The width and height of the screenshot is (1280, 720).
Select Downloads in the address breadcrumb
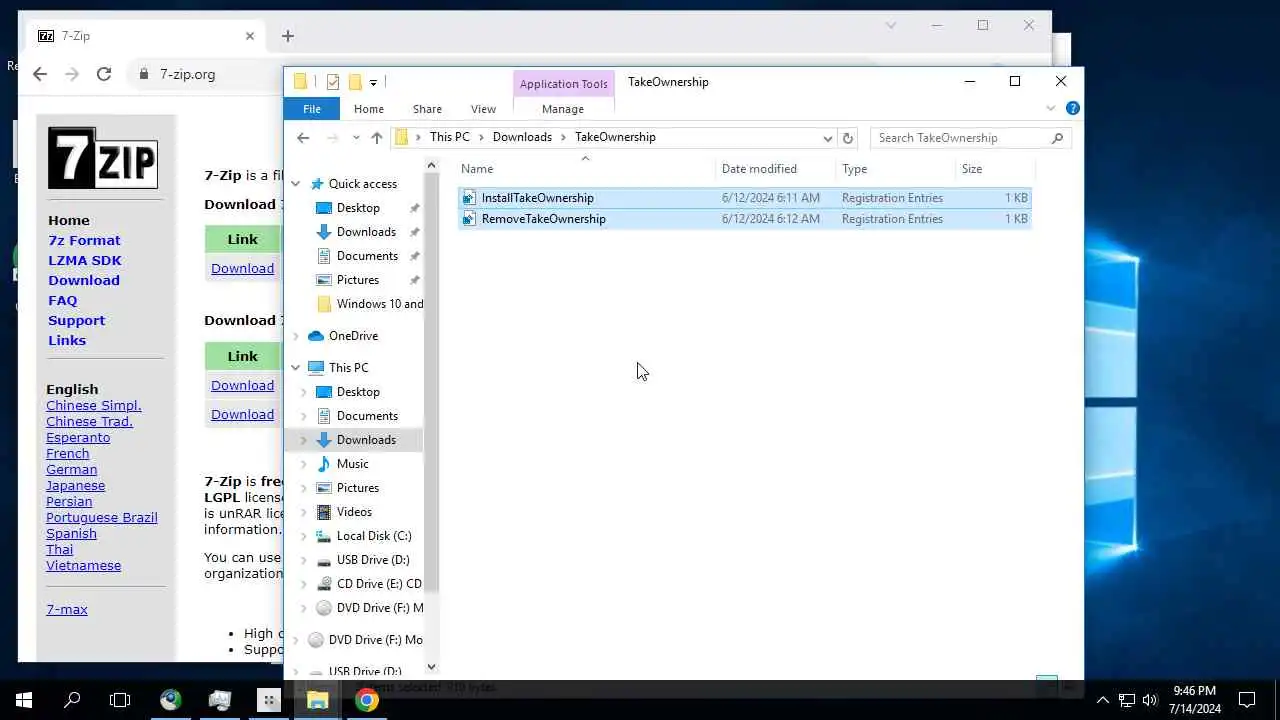[x=522, y=137]
